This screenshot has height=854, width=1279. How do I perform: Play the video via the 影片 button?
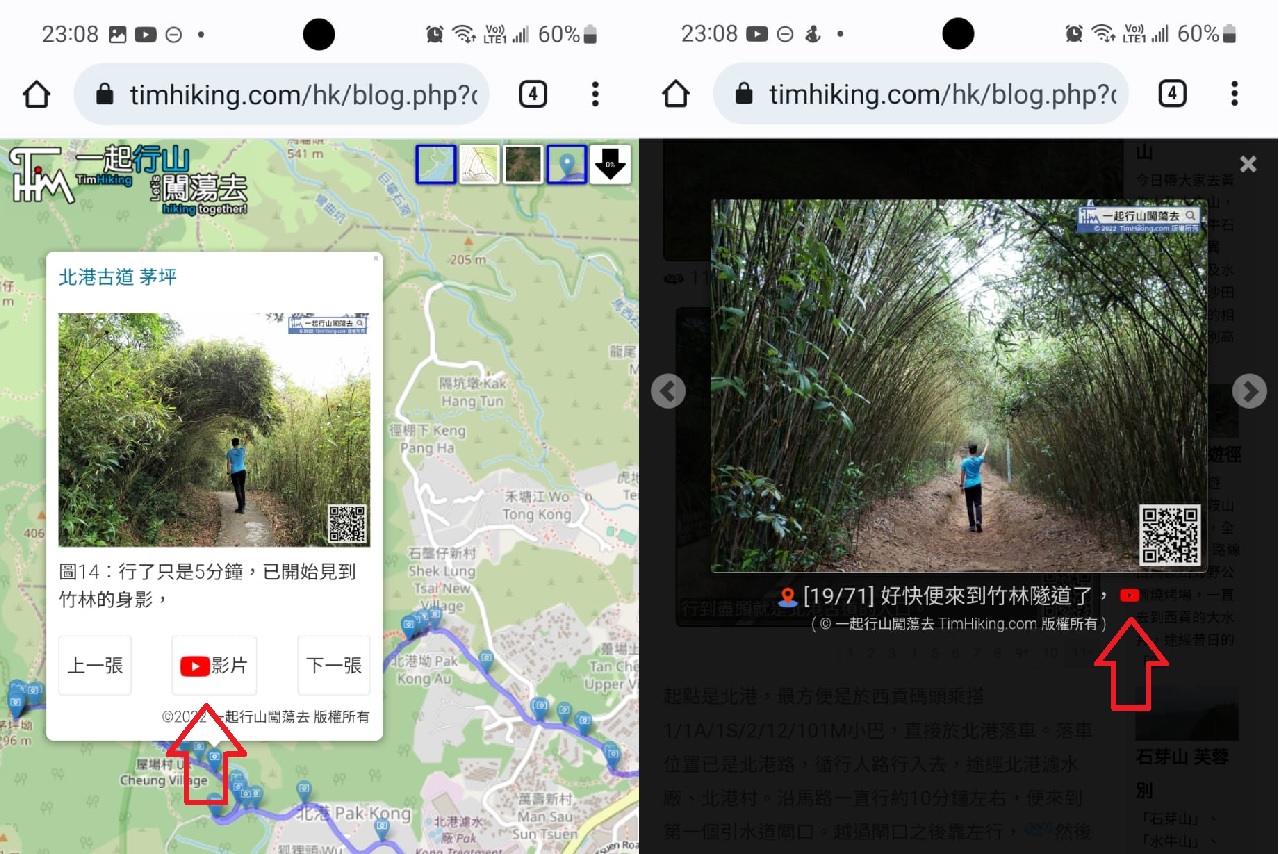tap(214, 666)
